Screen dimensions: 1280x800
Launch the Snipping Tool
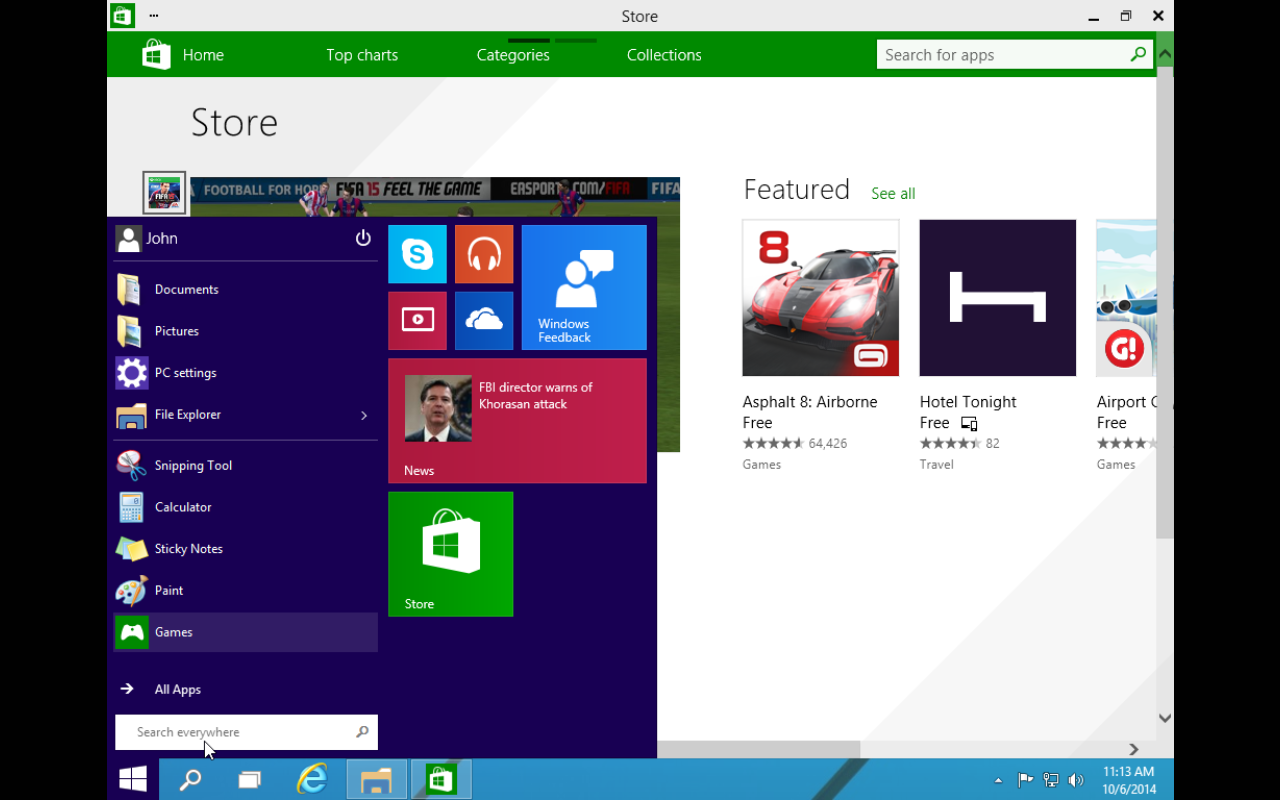(246, 466)
